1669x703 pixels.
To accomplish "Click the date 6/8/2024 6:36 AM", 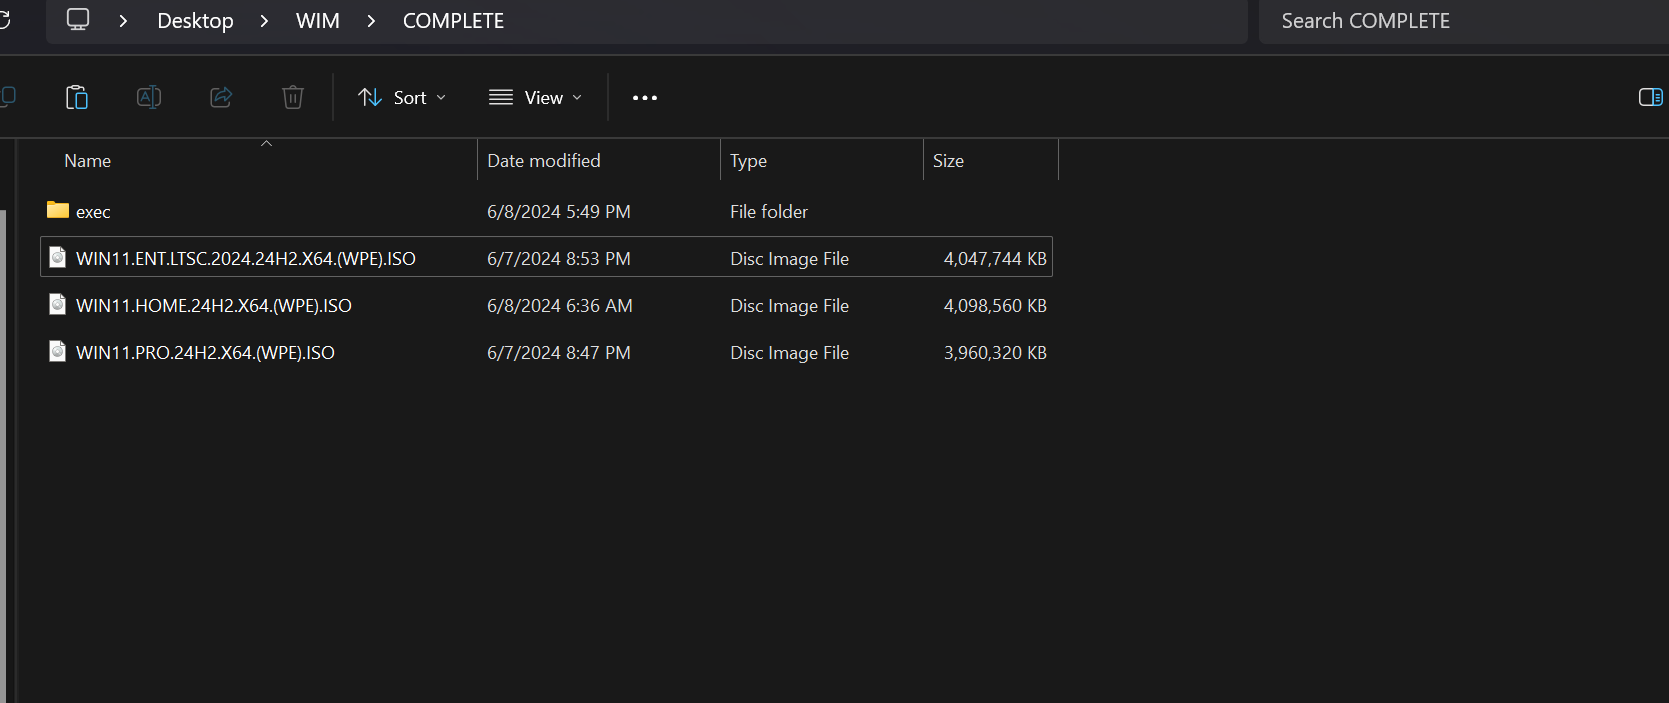I will coord(560,306).
